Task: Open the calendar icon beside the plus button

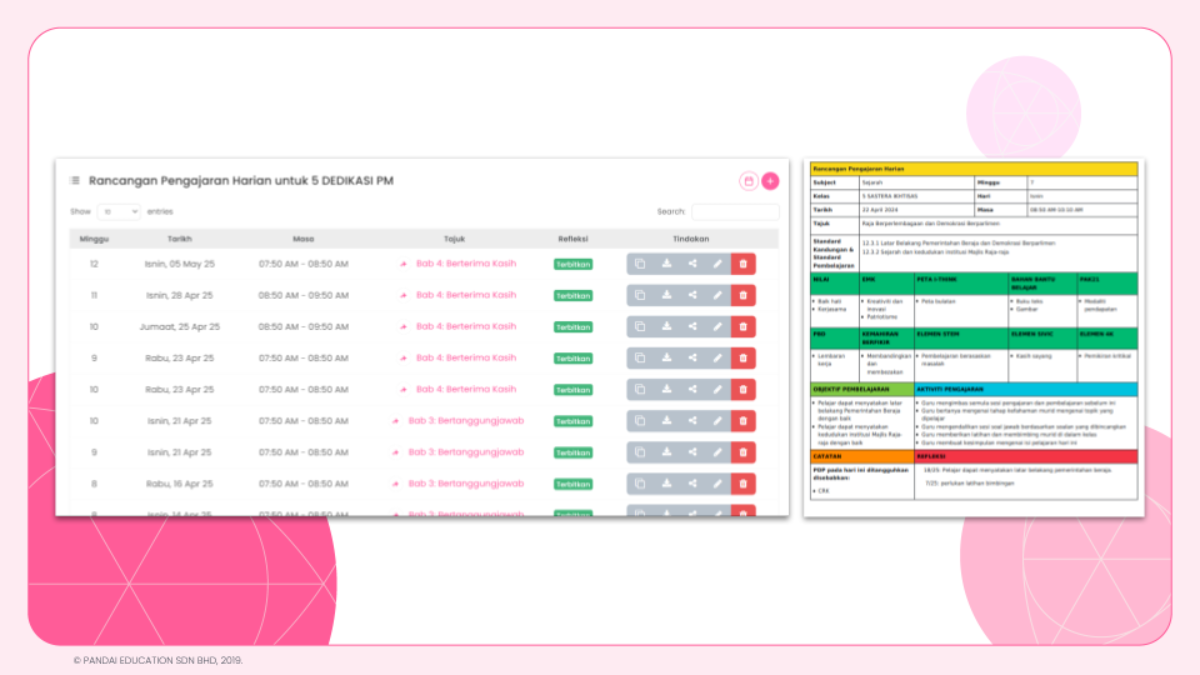Action: pos(748,181)
